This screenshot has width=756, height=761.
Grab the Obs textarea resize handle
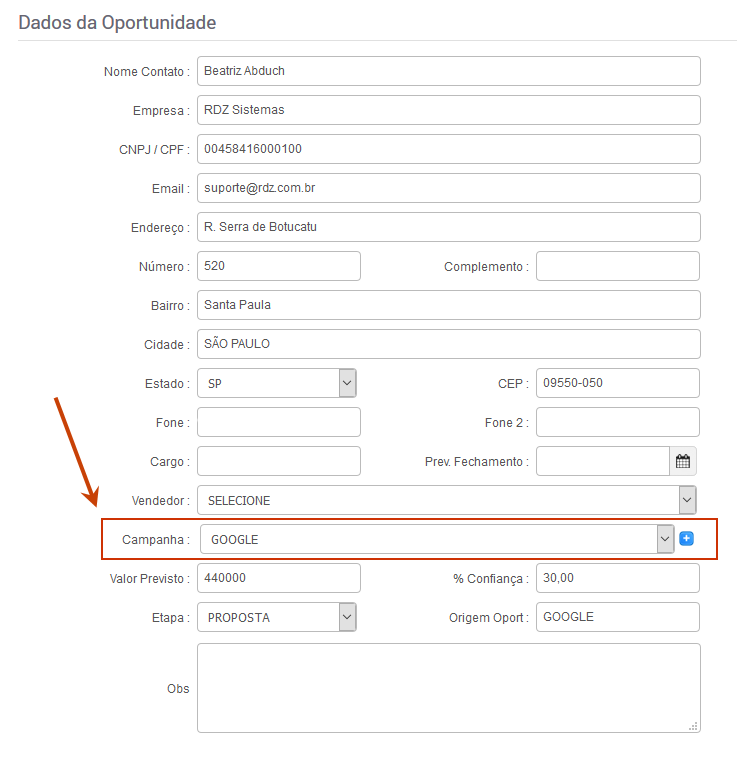coord(693,726)
